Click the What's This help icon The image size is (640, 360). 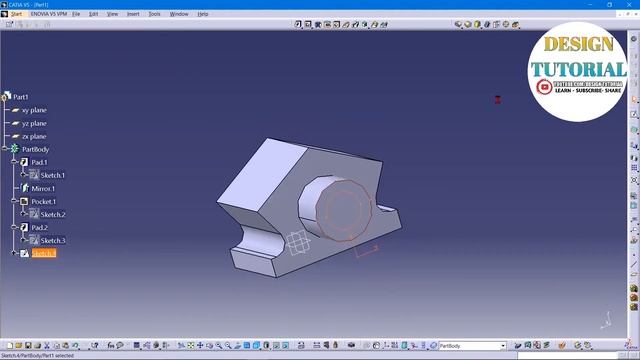(x=95, y=345)
